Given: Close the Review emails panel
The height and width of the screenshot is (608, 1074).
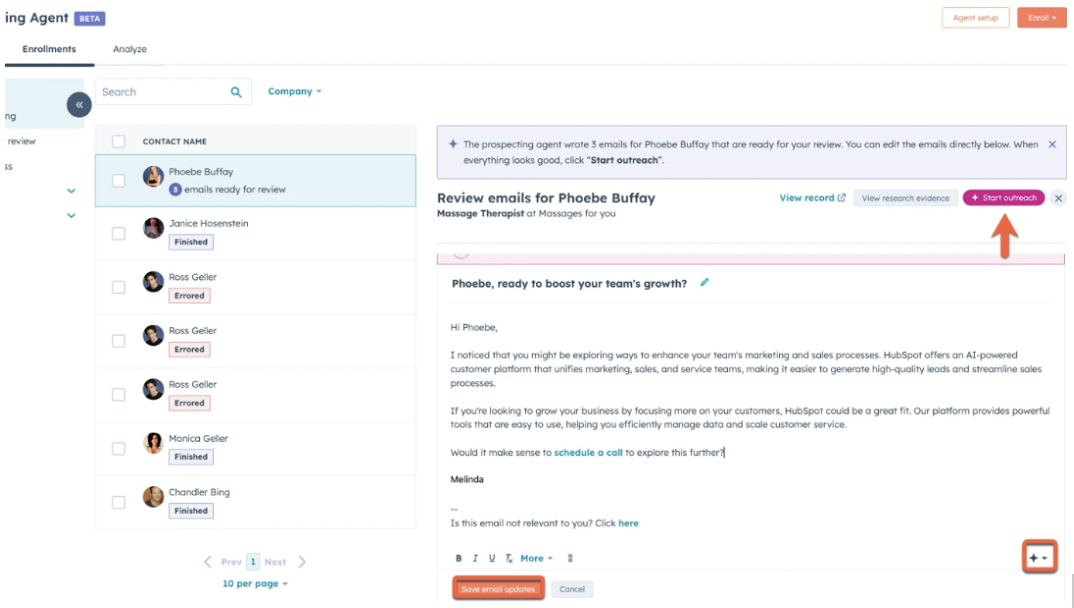Looking at the screenshot, I should pos(1058,198).
